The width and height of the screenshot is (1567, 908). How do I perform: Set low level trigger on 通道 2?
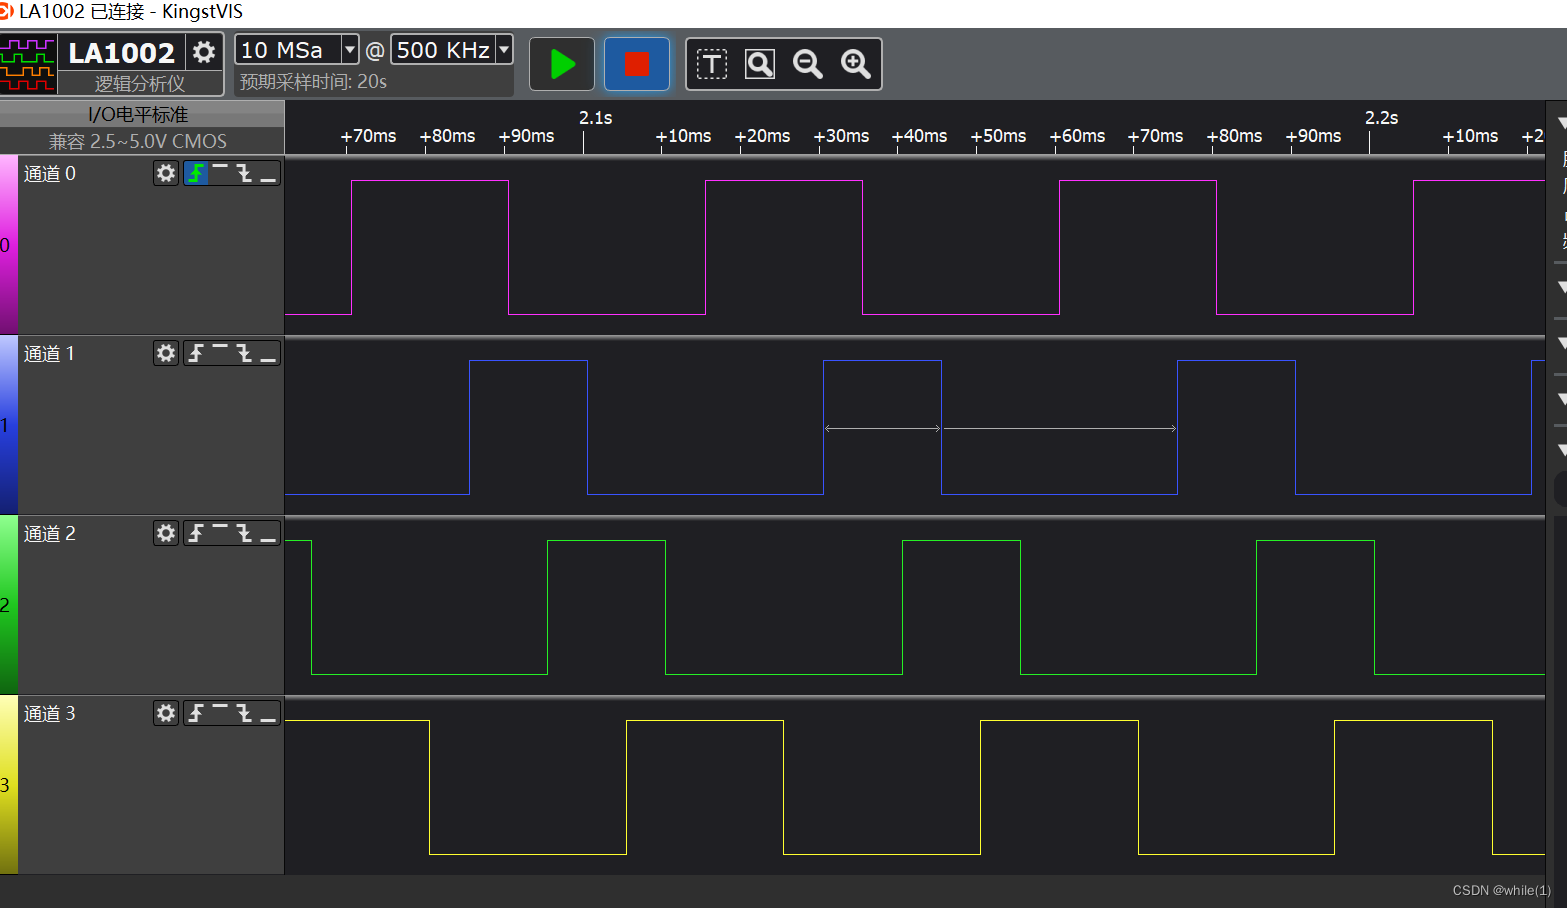[268, 533]
